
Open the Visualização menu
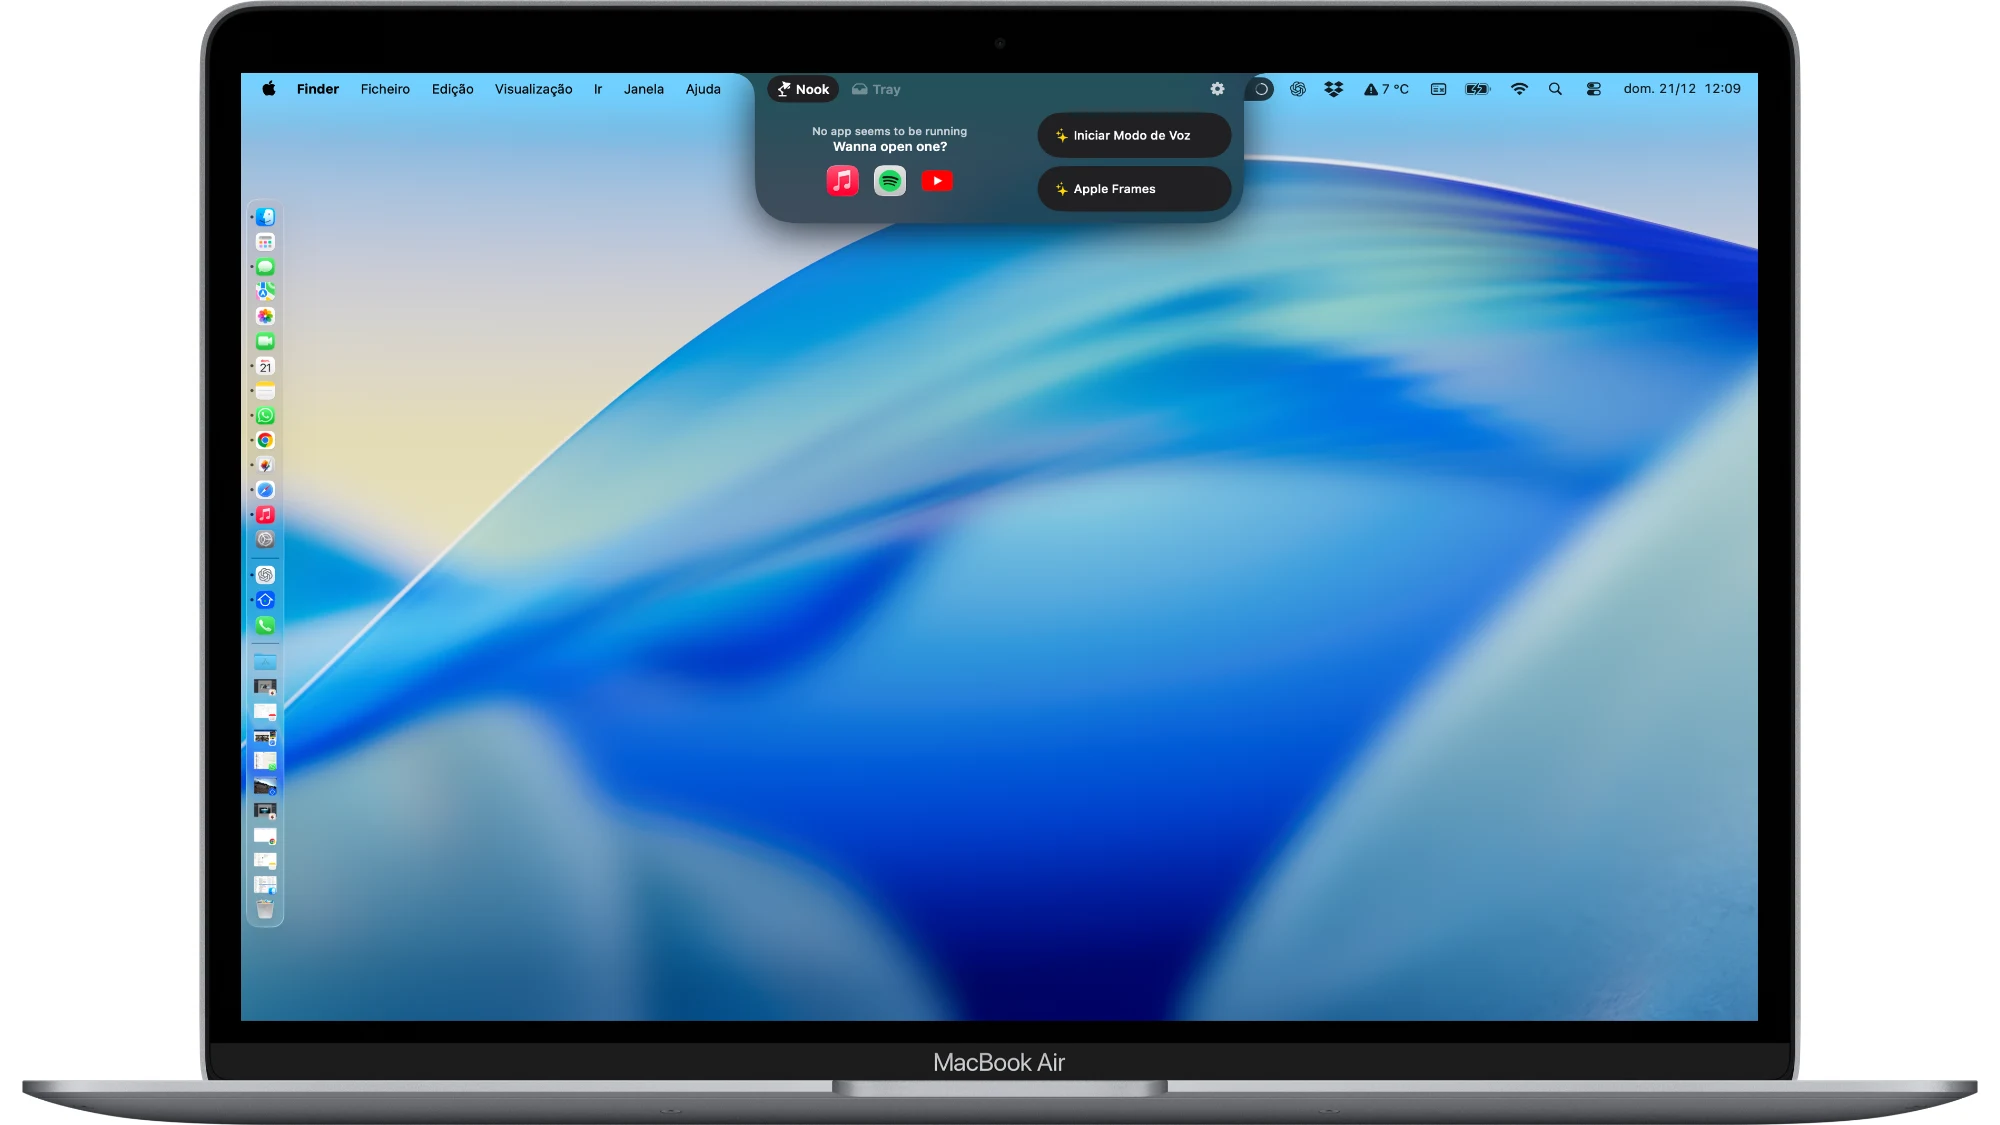[533, 89]
